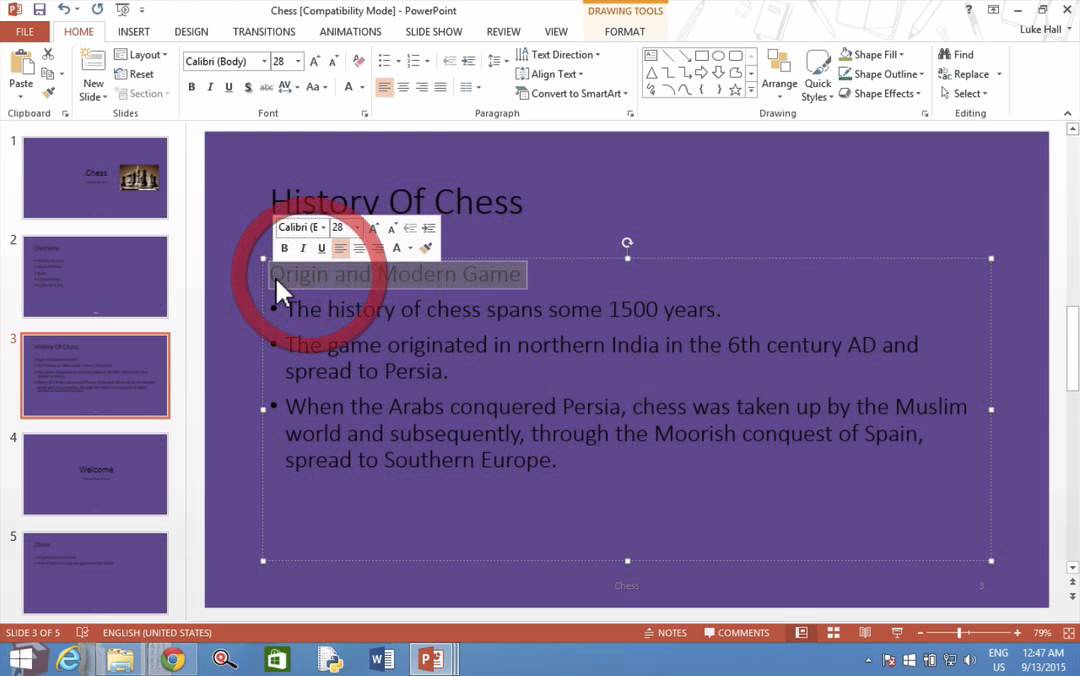Click Decrease List Level in ribbon

coord(449,61)
